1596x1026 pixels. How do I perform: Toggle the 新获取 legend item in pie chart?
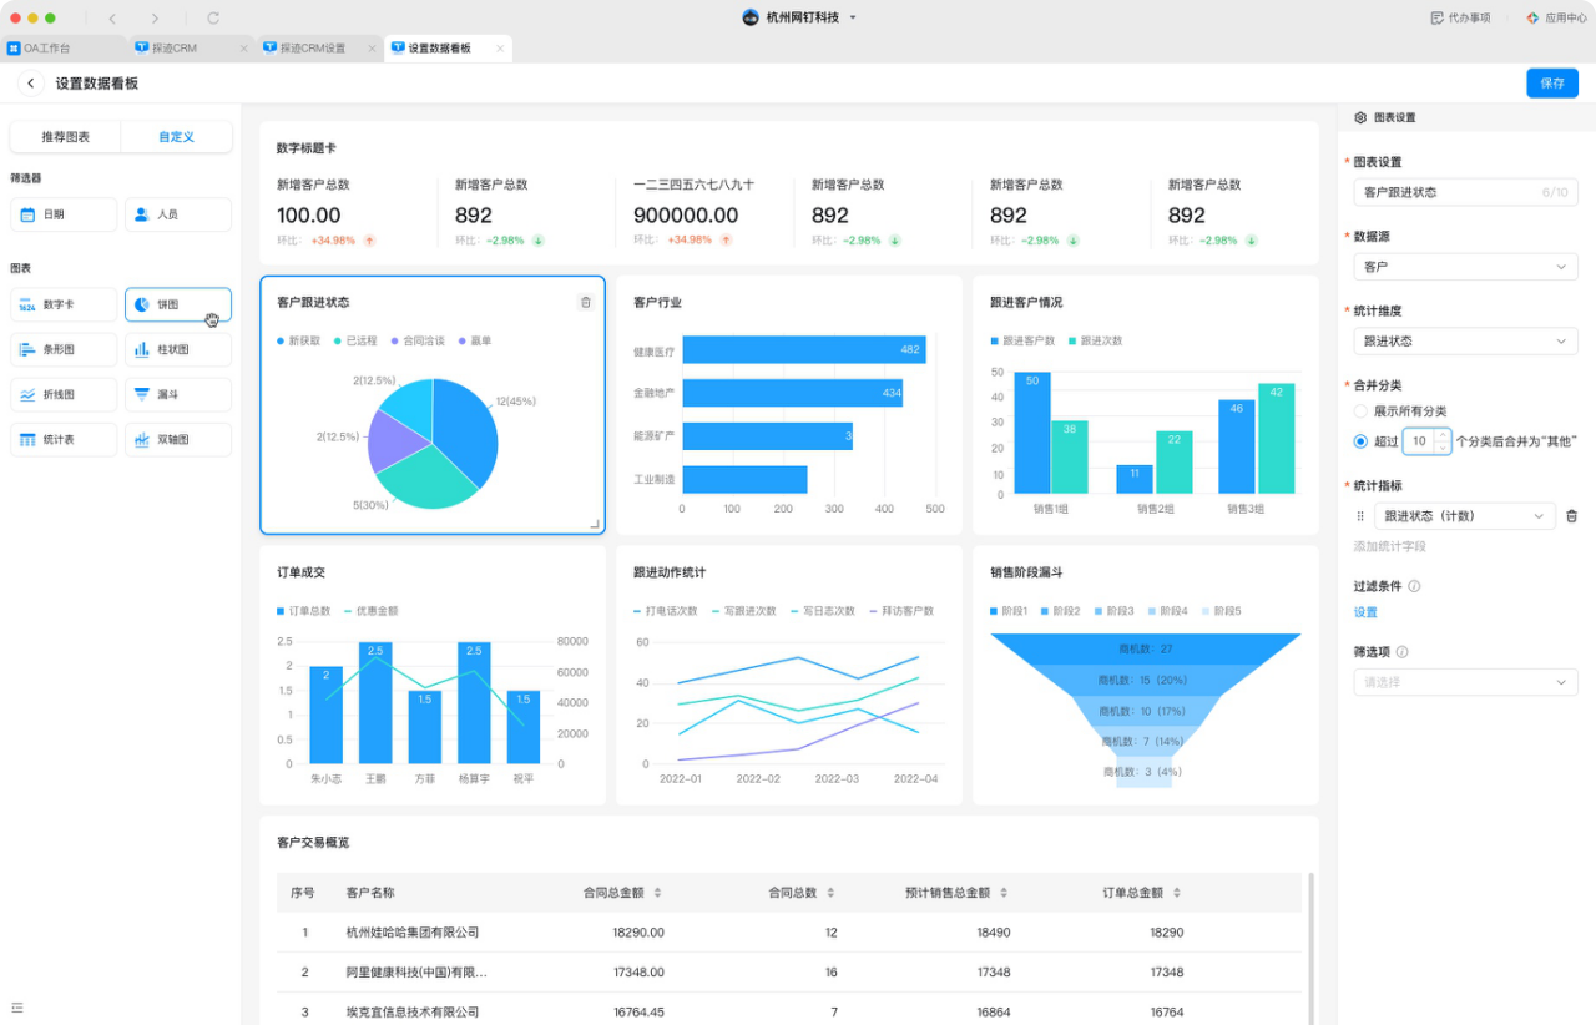[298, 341]
